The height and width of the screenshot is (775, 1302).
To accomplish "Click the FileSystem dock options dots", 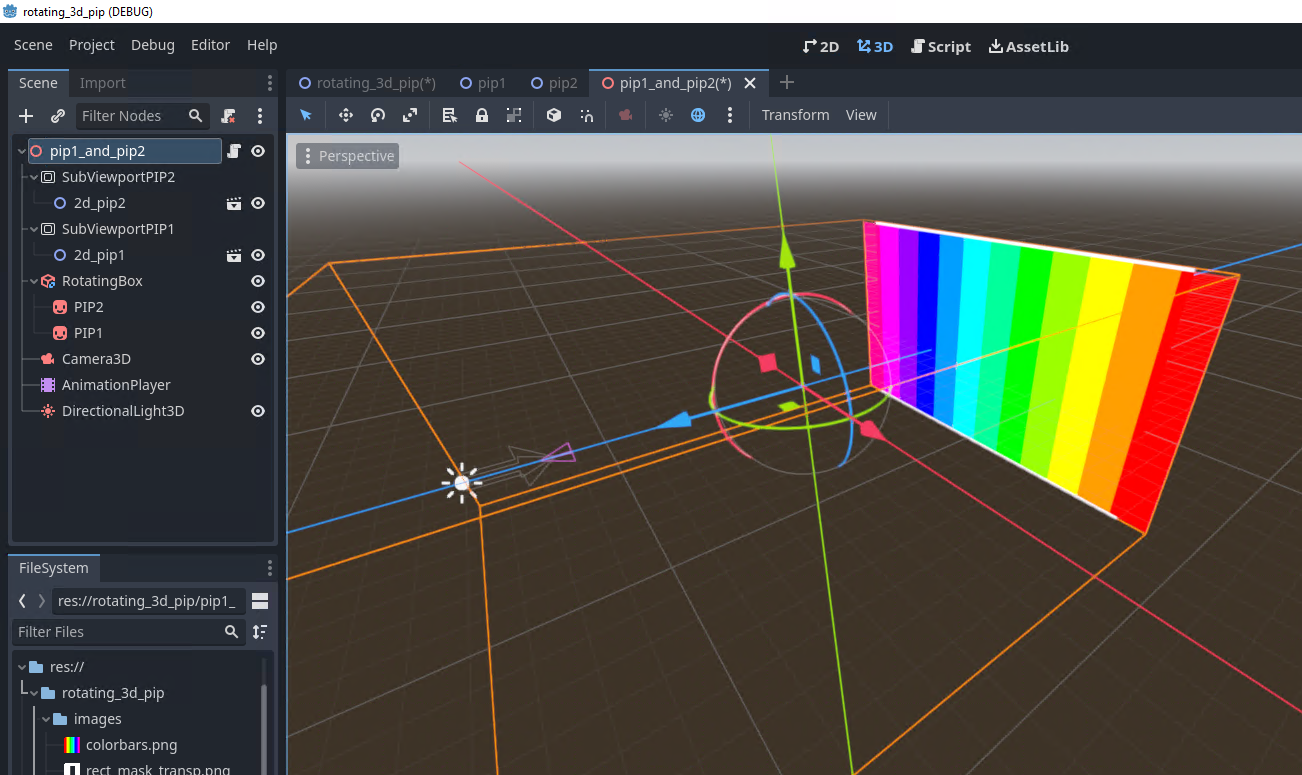I will point(269,568).
